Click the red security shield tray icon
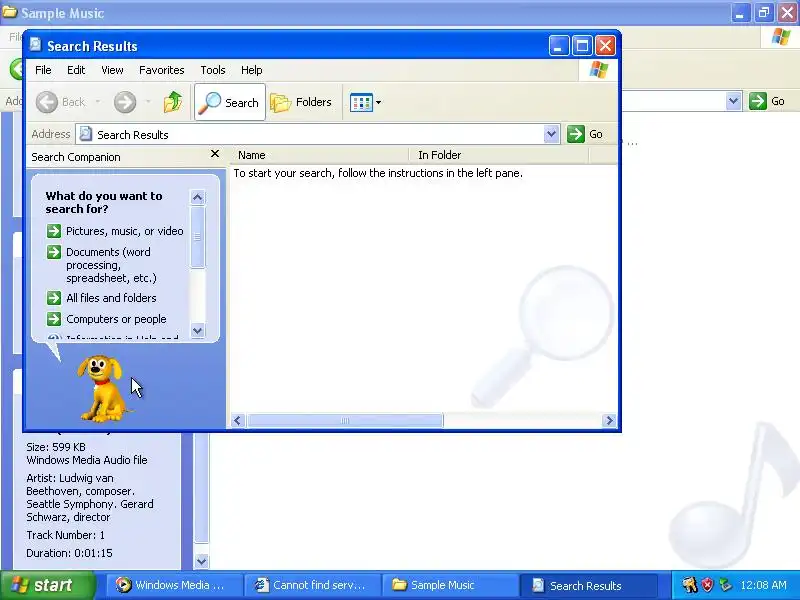800x600 pixels. [708, 585]
